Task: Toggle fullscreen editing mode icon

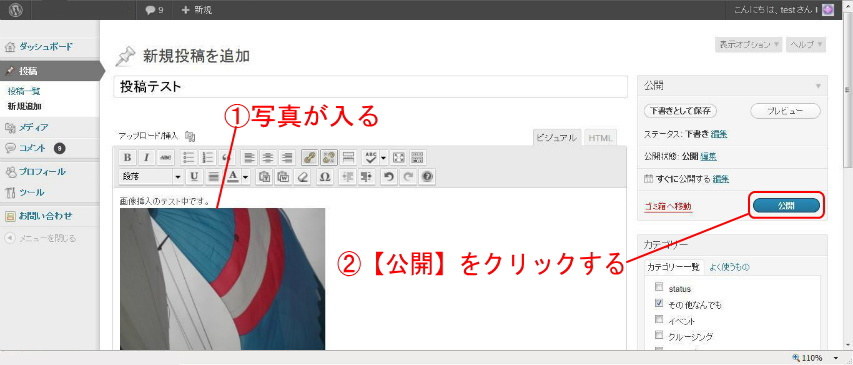Action: pos(399,158)
